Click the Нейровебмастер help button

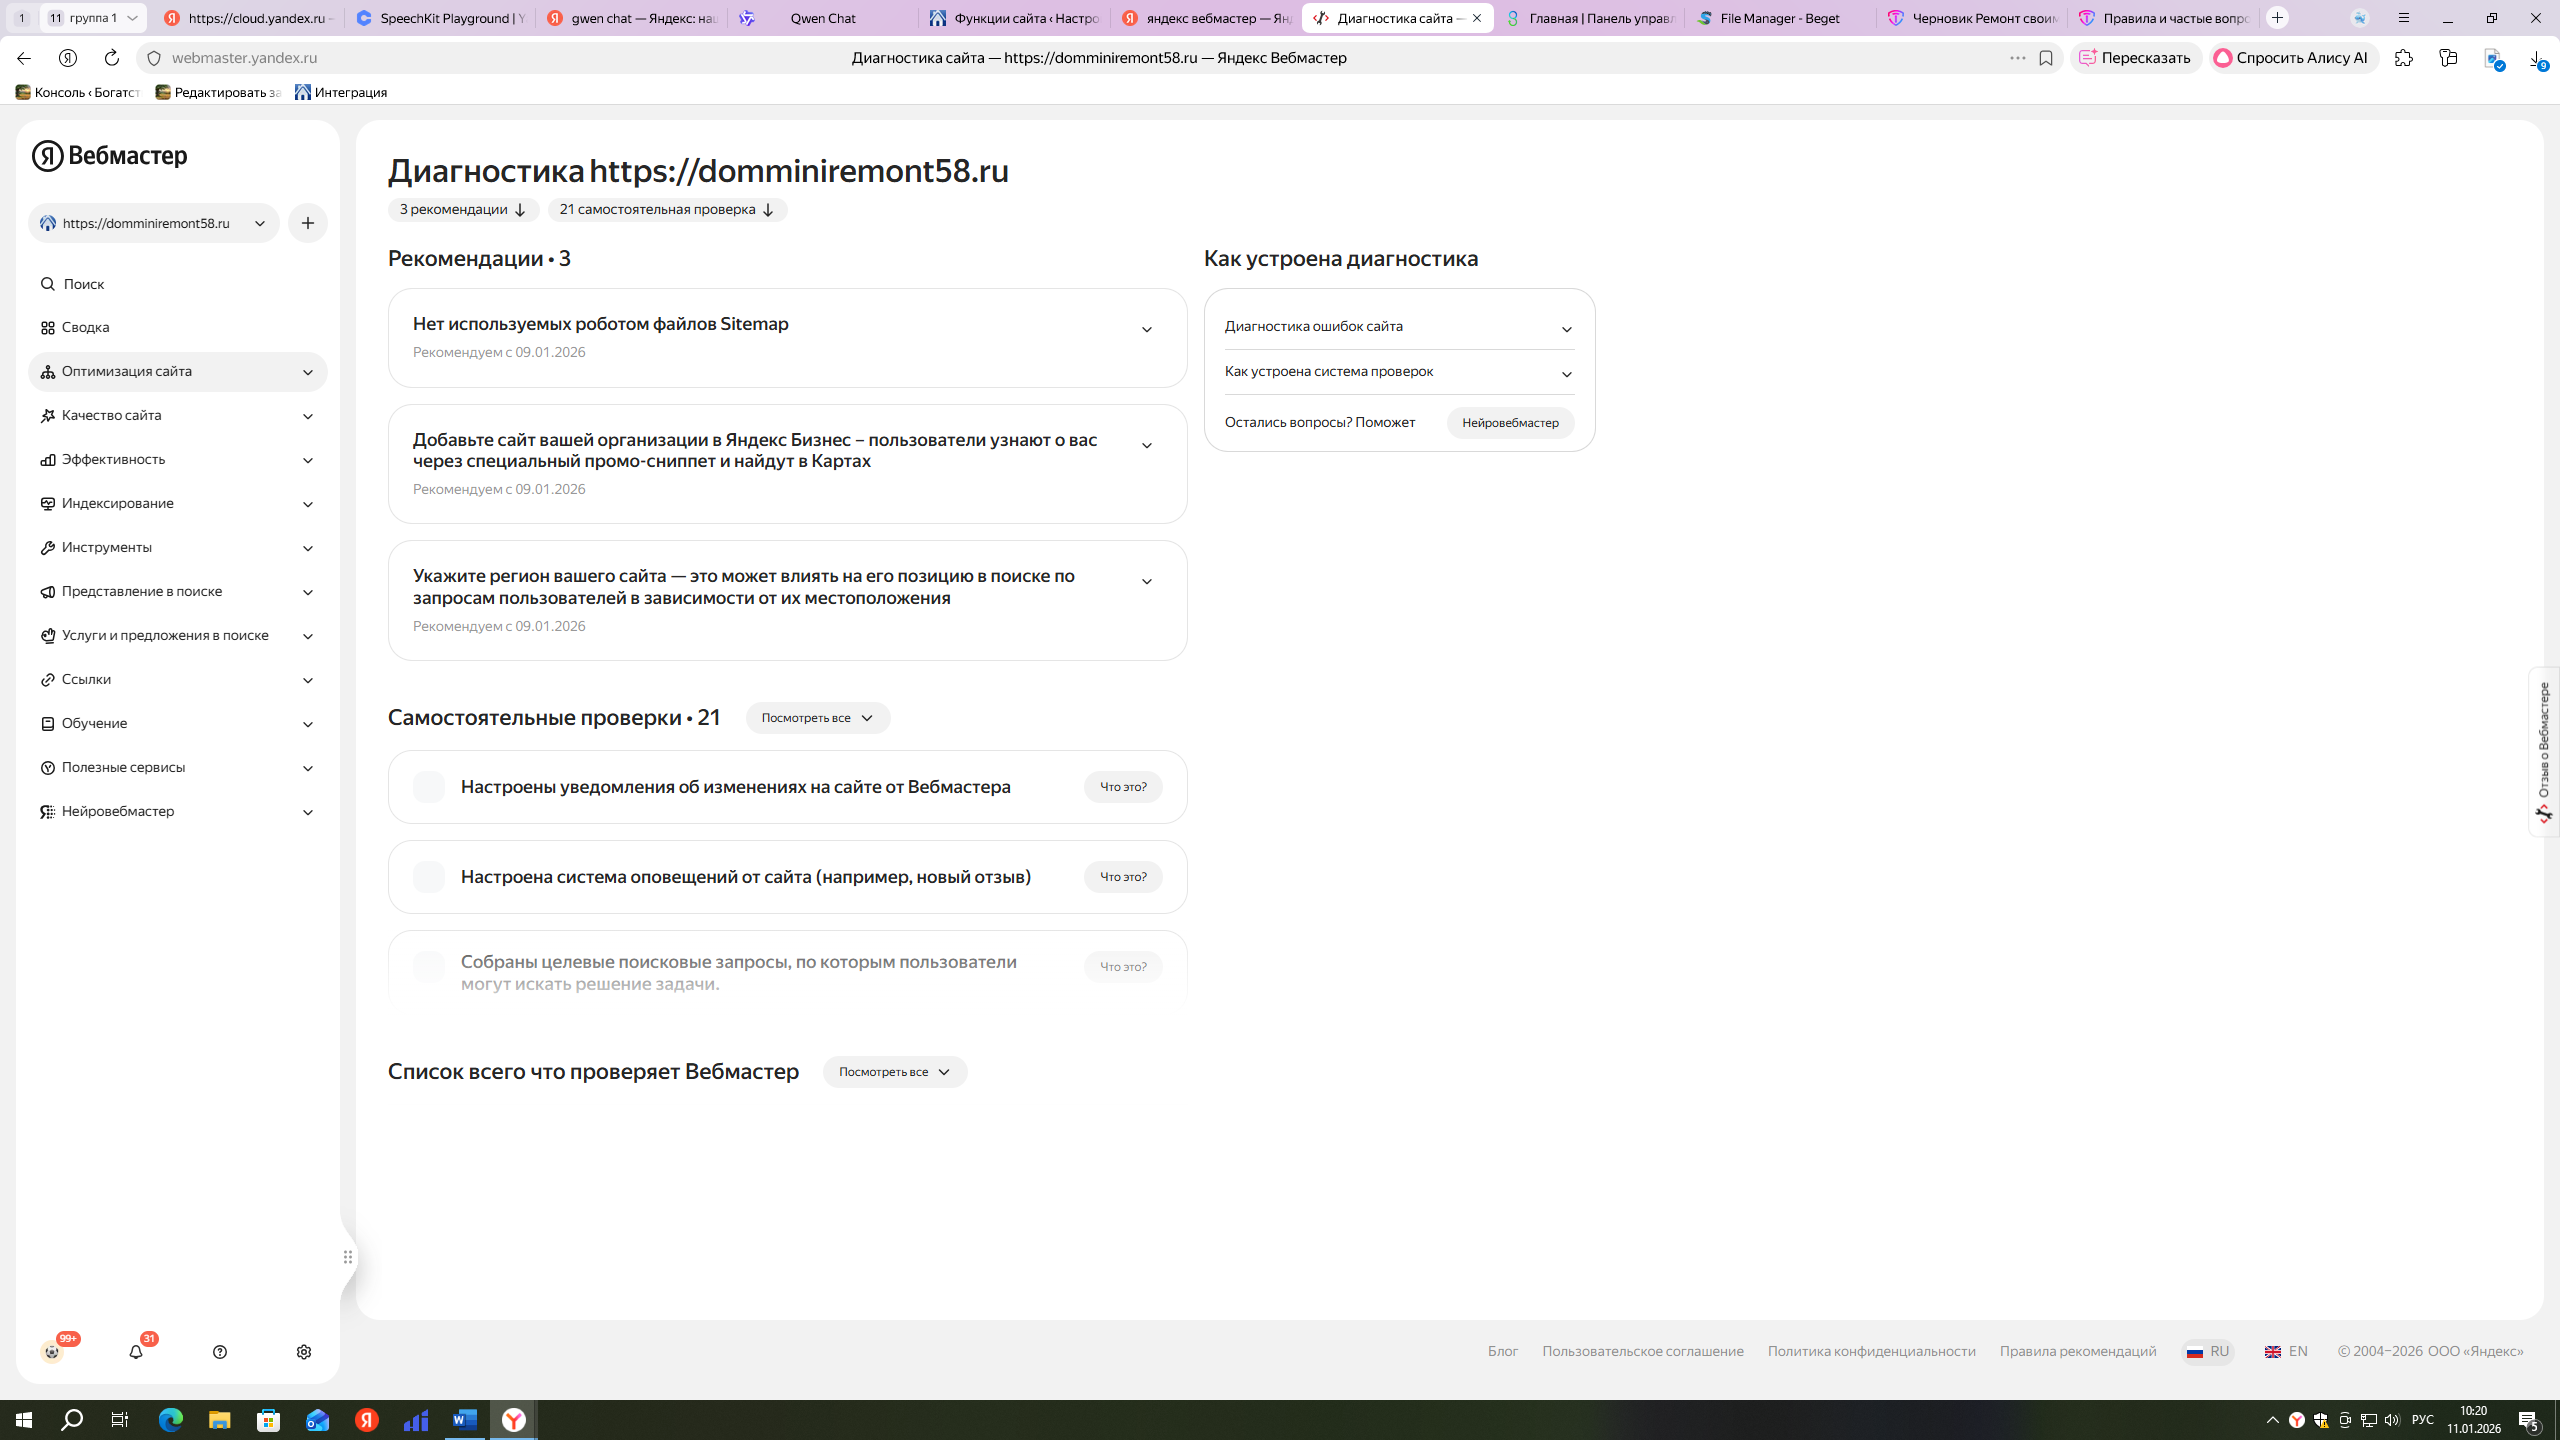[x=1510, y=423]
